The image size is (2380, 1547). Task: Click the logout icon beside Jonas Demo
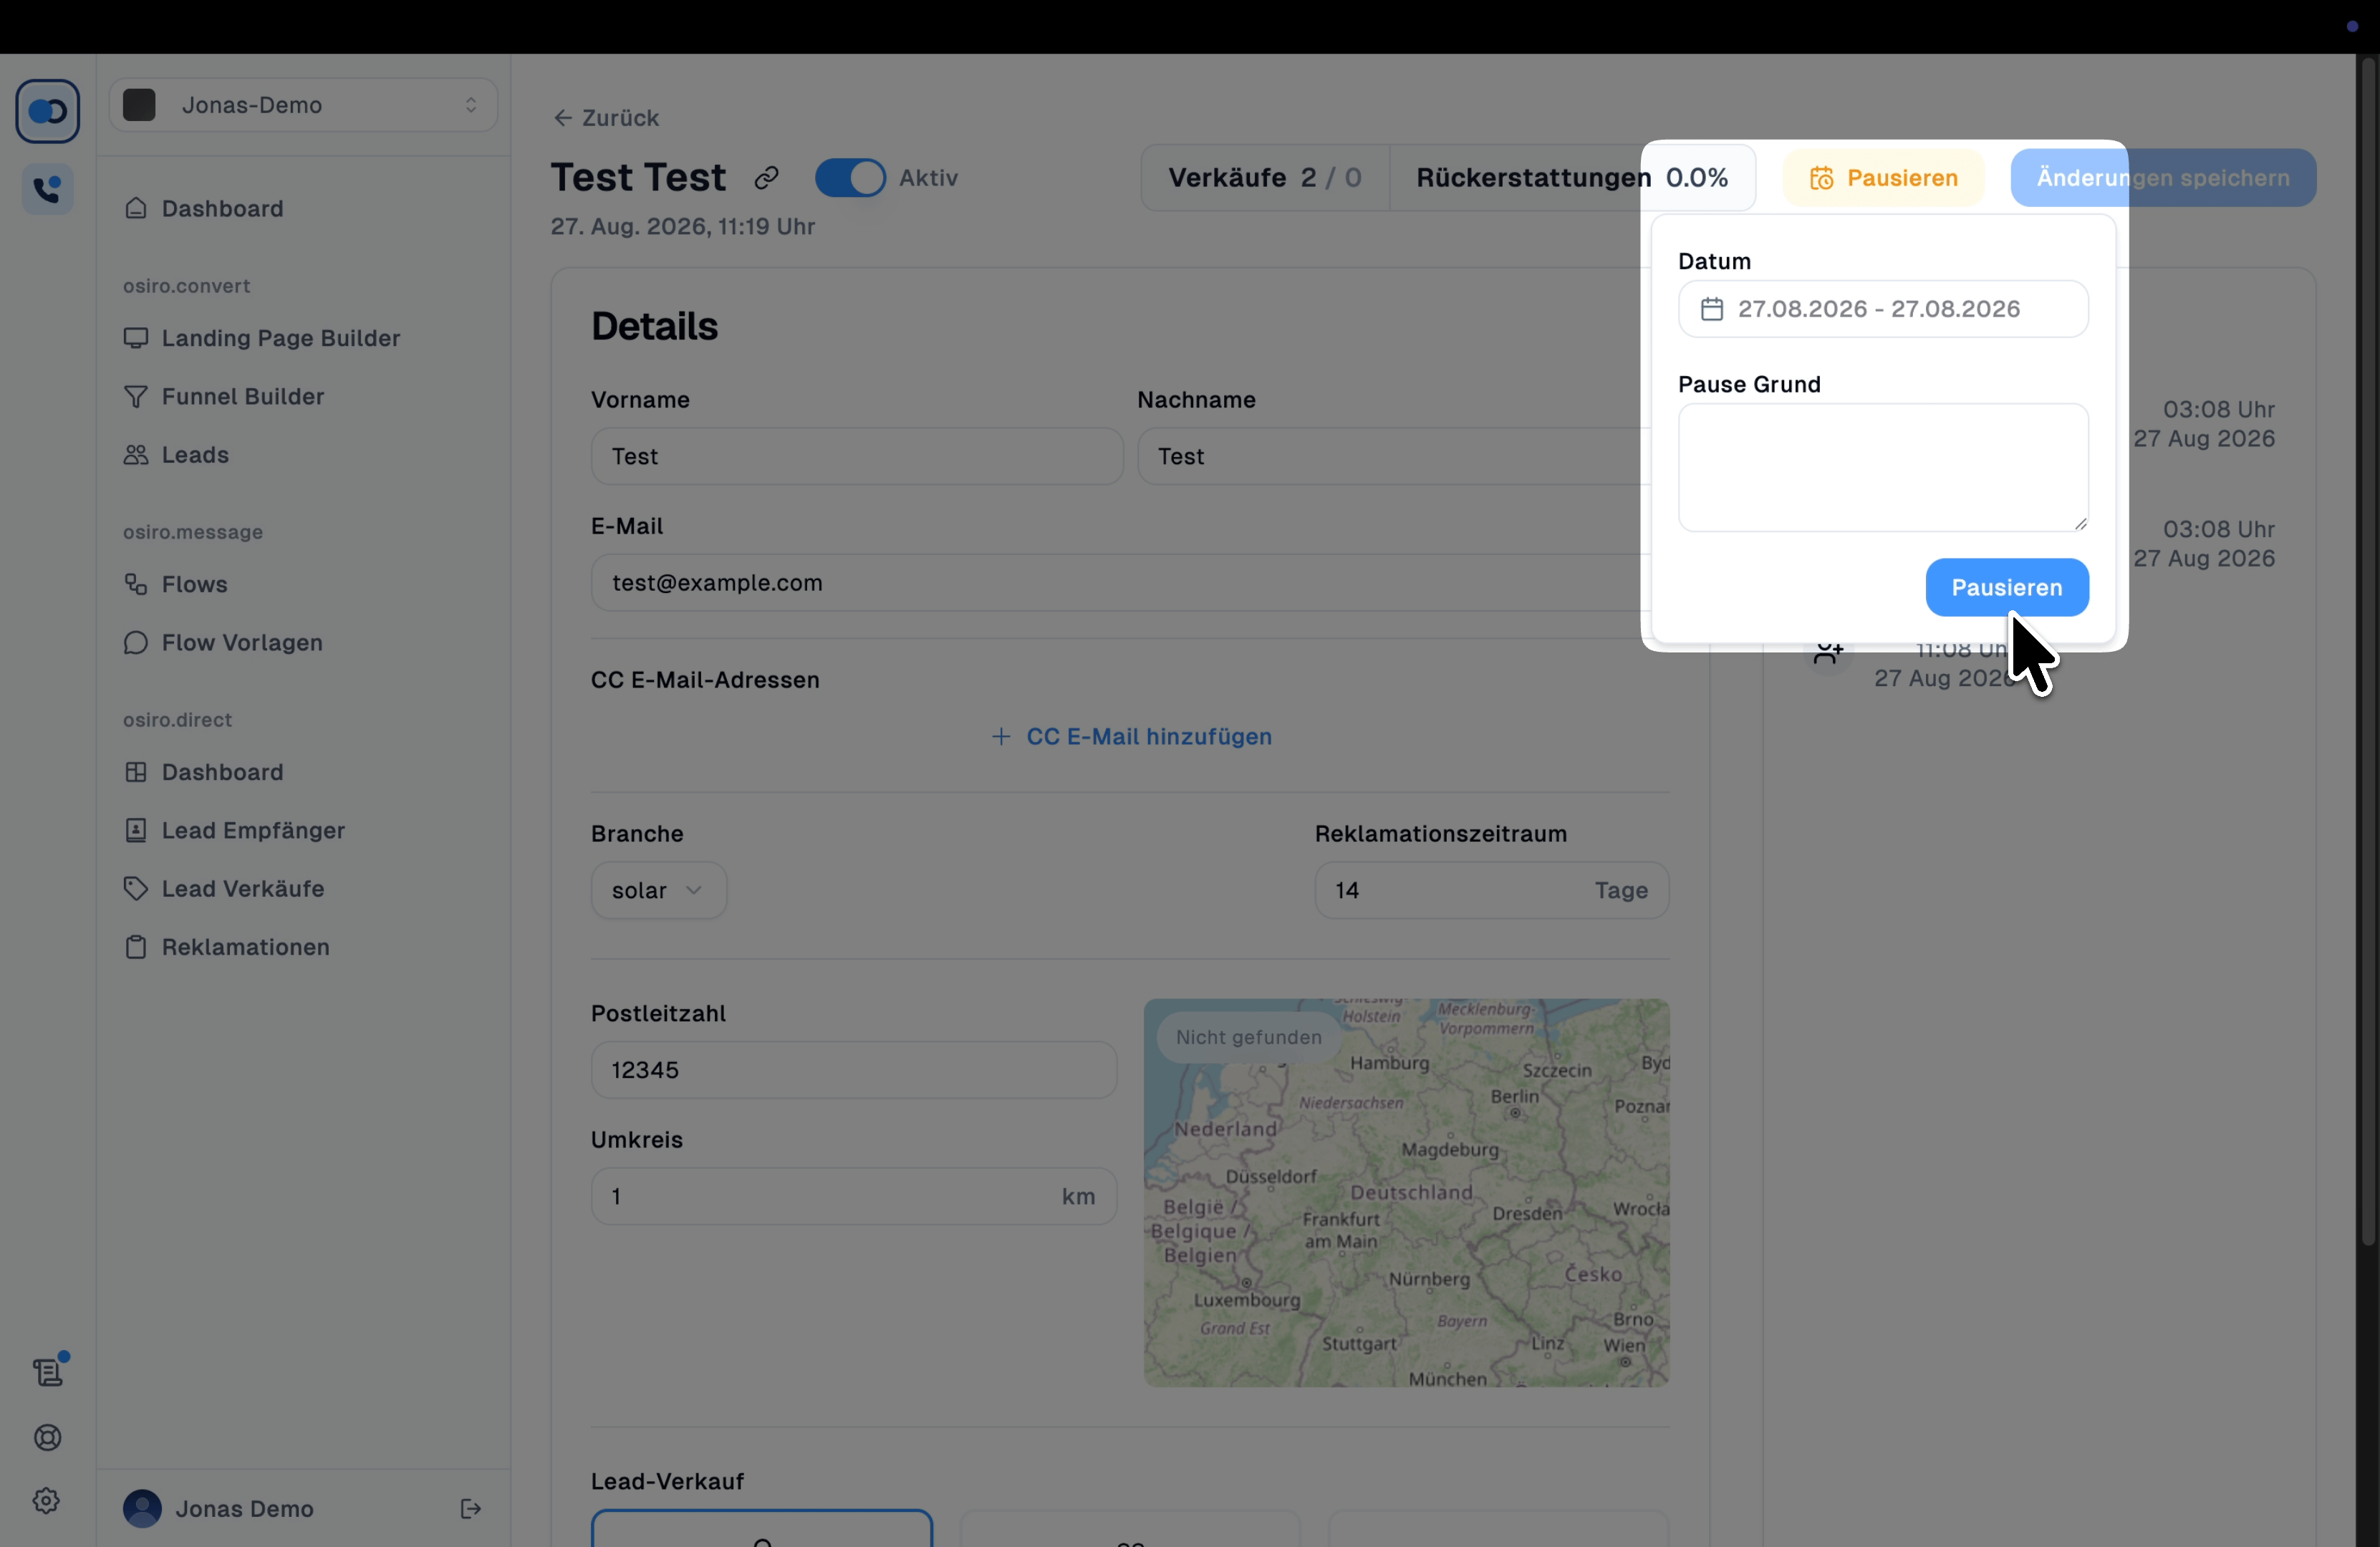[470, 1508]
